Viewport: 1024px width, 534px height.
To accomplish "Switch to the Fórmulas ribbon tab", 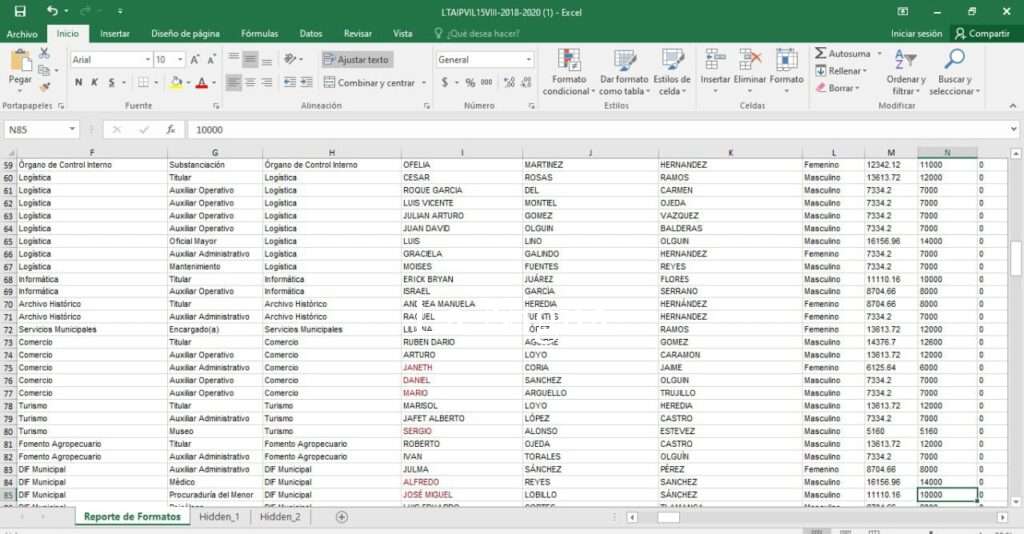I will click(x=259, y=34).
